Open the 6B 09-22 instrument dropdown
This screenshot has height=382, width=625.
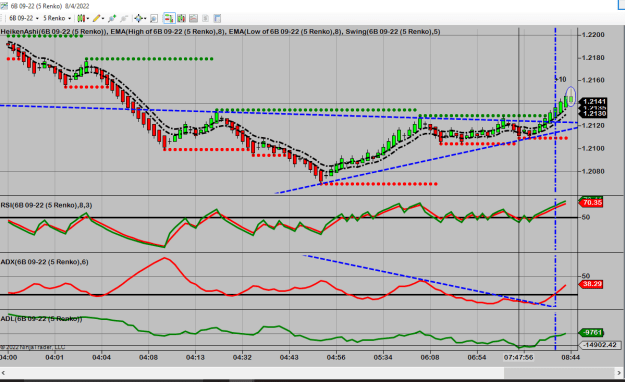point(24,18)
